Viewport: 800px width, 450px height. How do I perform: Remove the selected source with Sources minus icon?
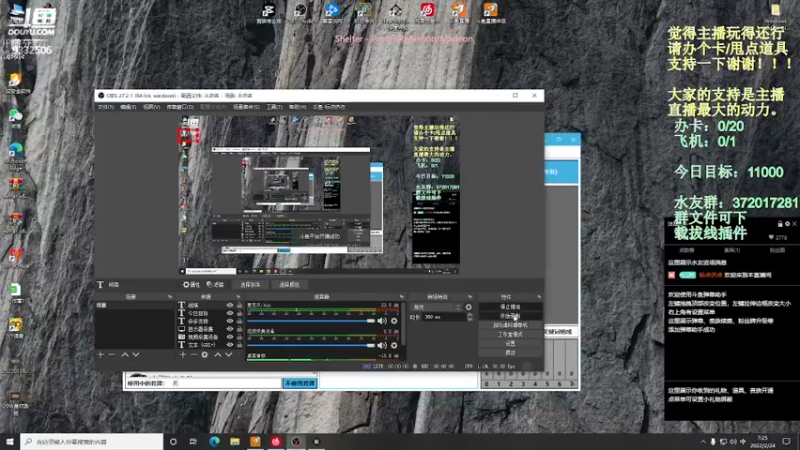[x=193, y=355]
